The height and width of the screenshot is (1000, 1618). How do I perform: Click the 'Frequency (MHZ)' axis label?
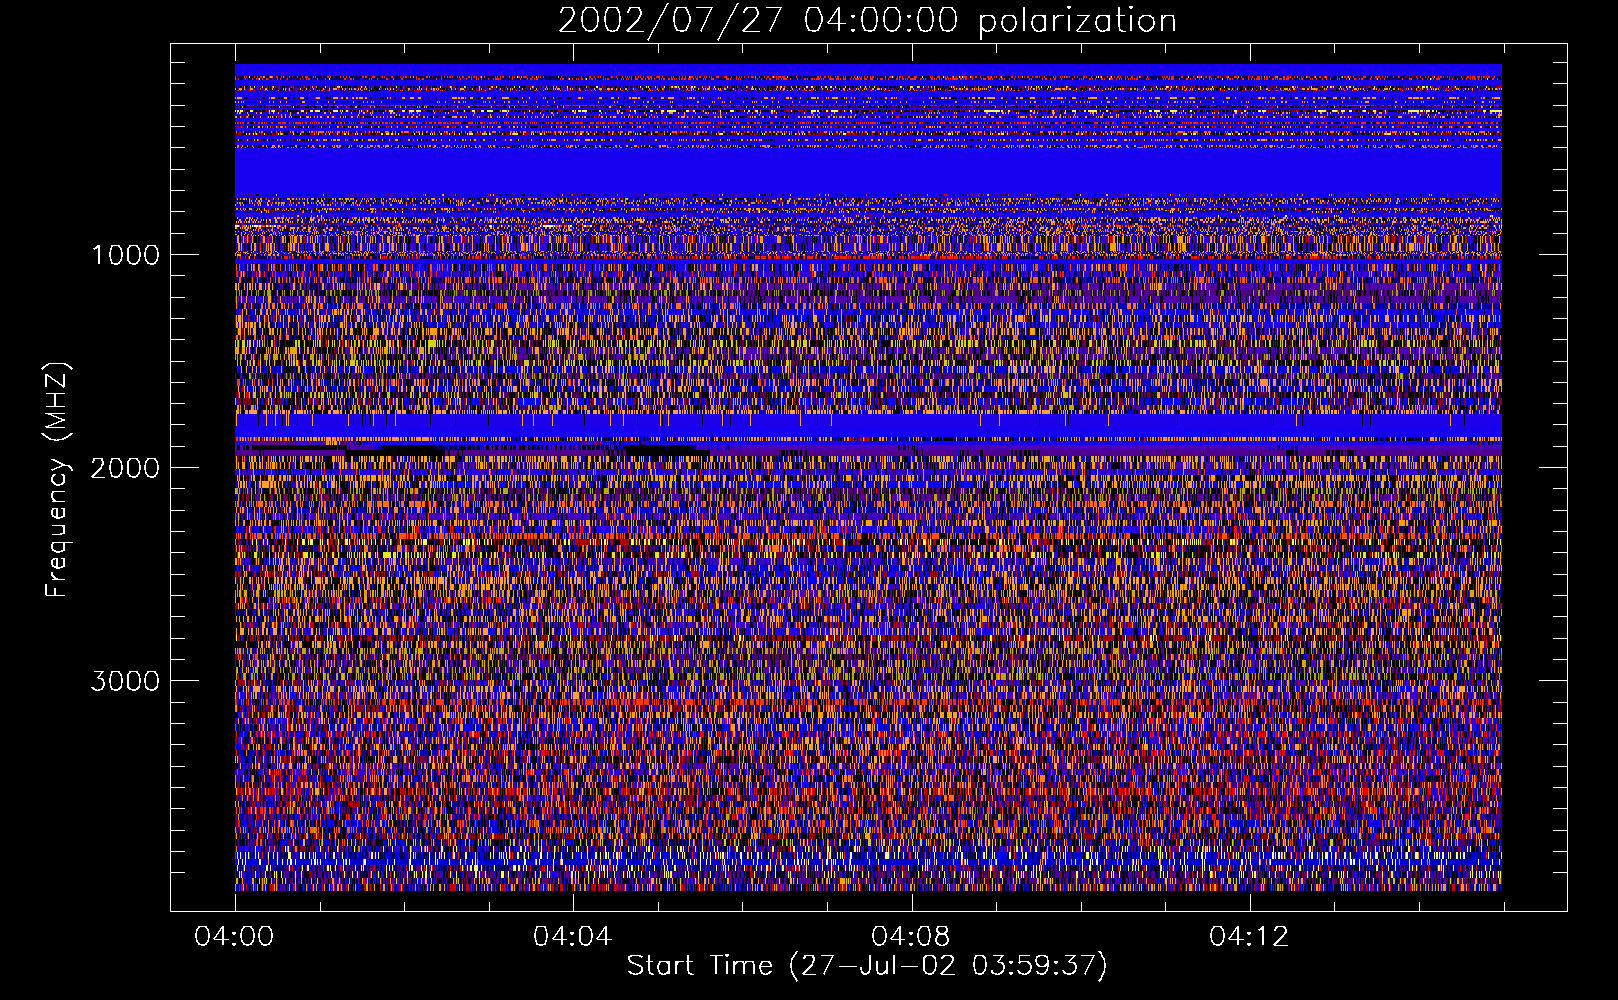click(57, 480)
